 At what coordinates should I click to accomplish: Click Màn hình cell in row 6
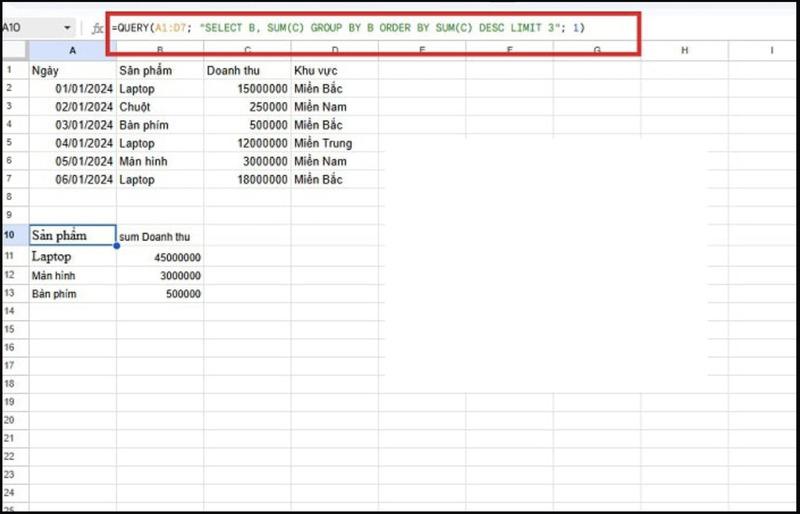[160, 161]
